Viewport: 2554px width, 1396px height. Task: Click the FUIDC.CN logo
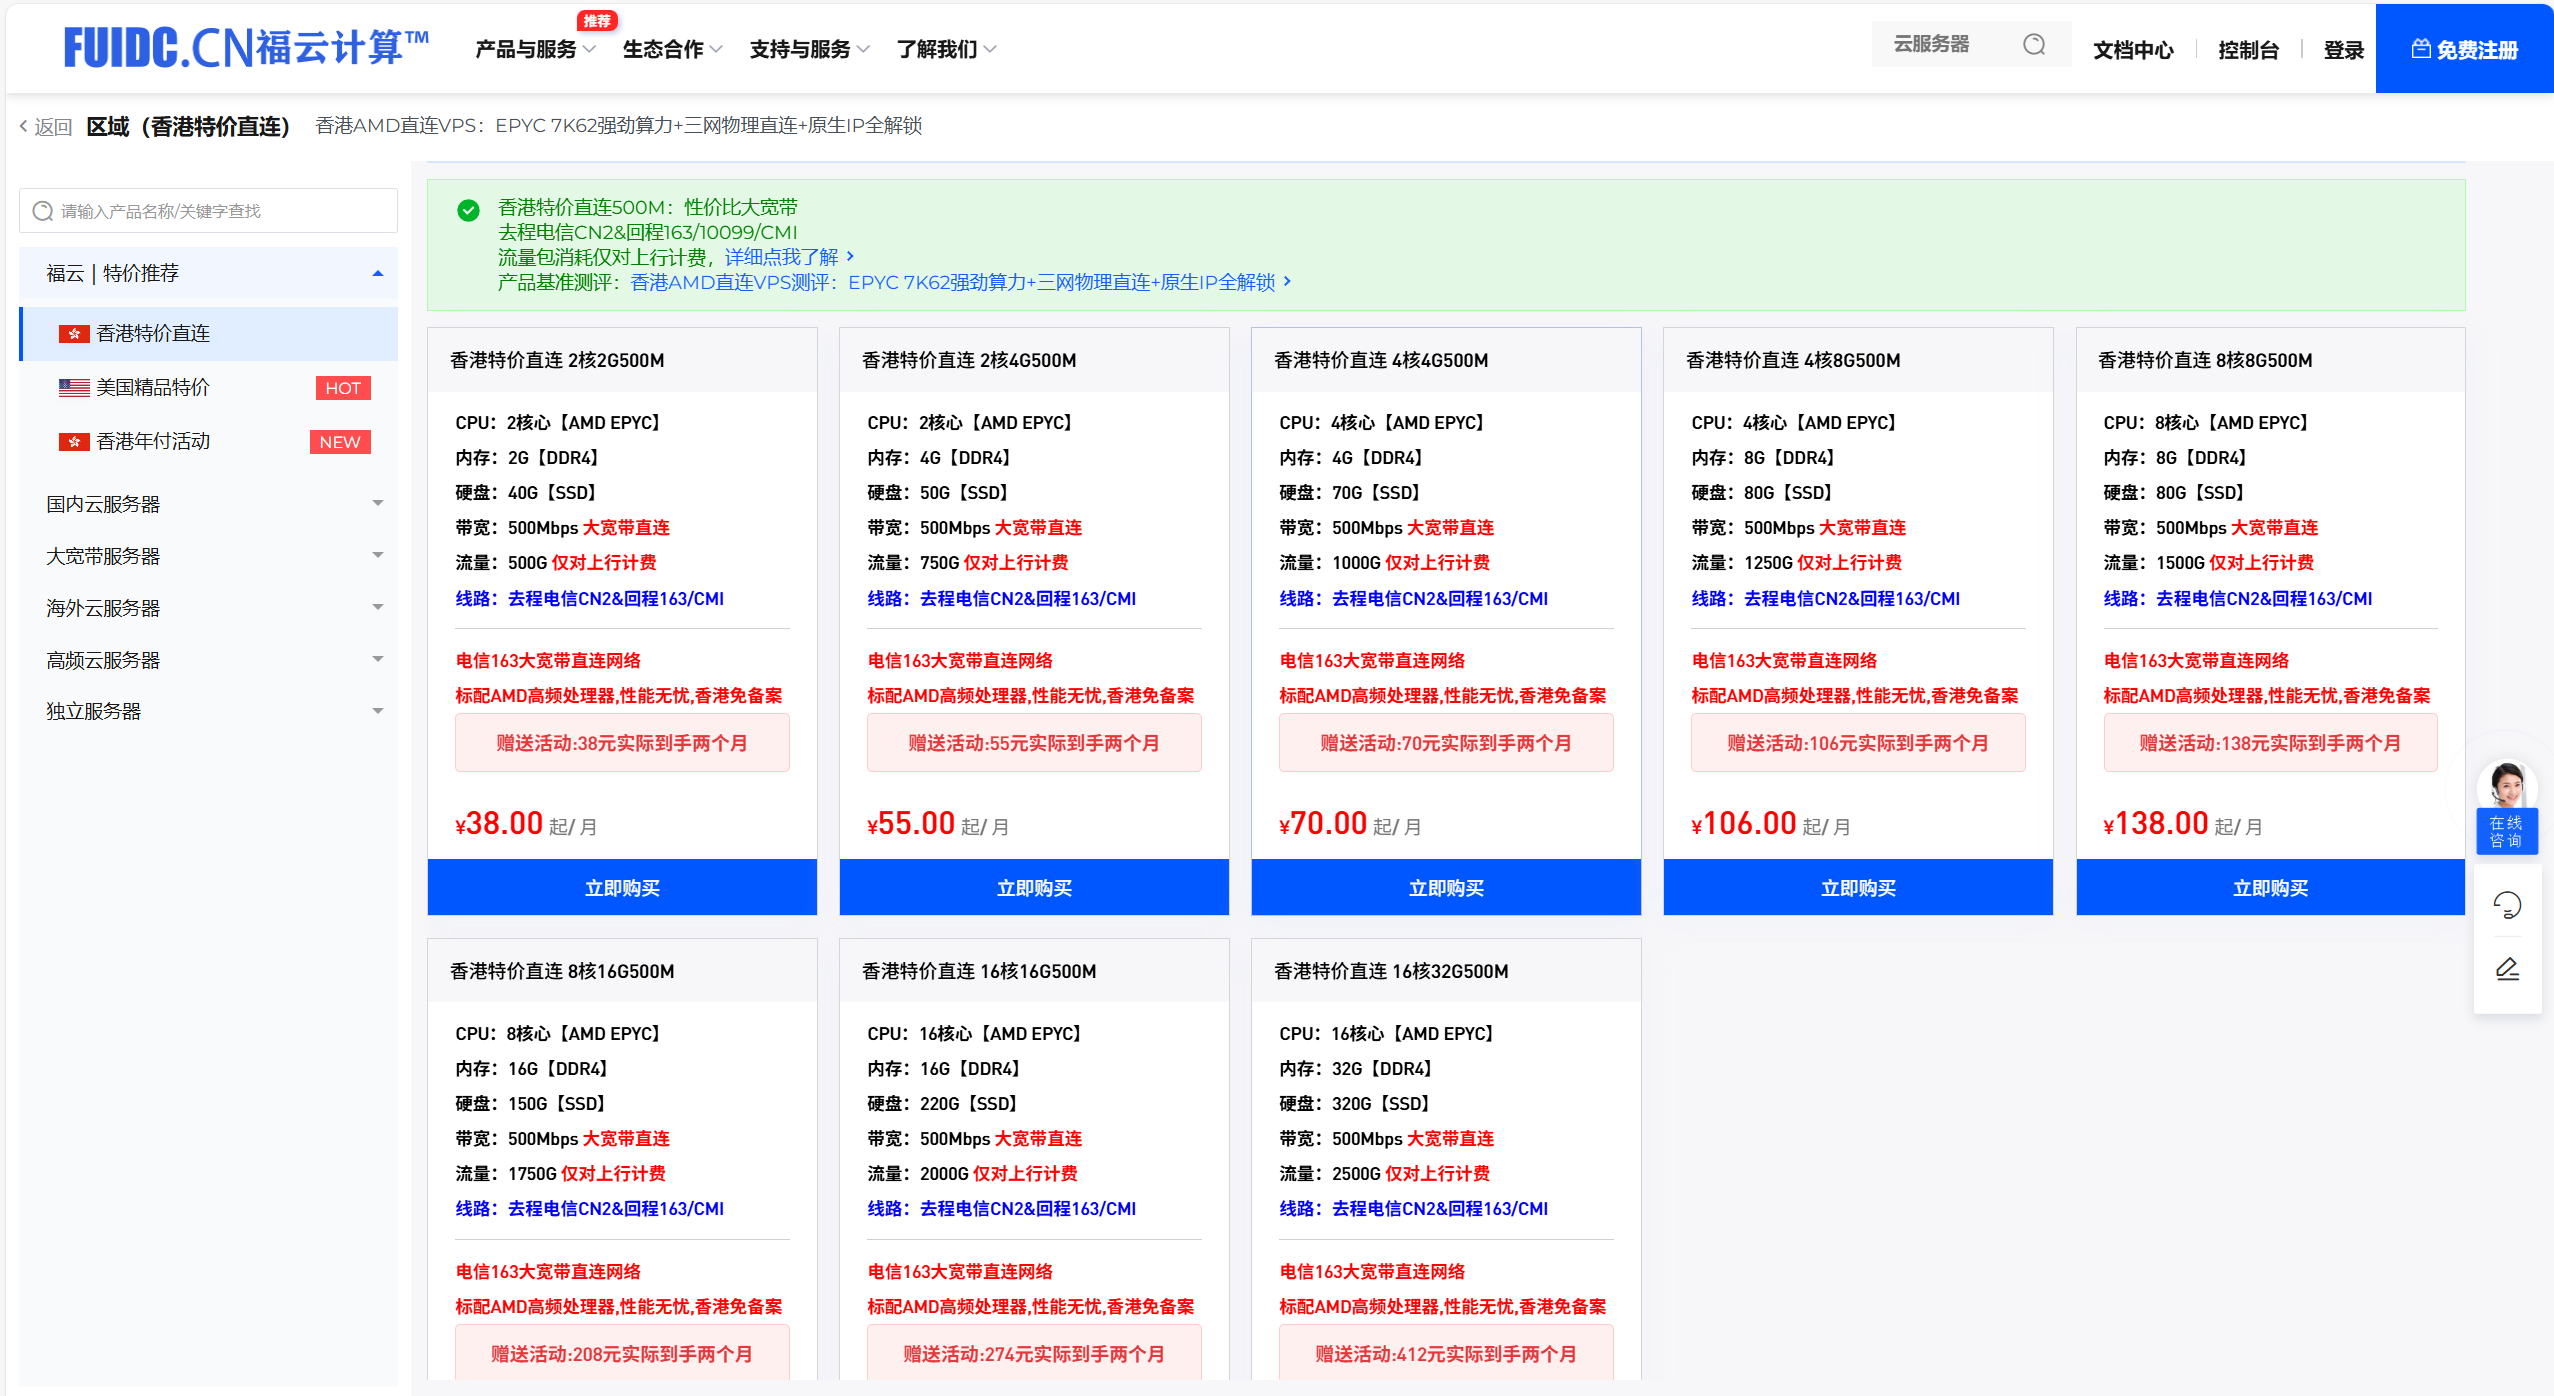(x=247, y=48)
